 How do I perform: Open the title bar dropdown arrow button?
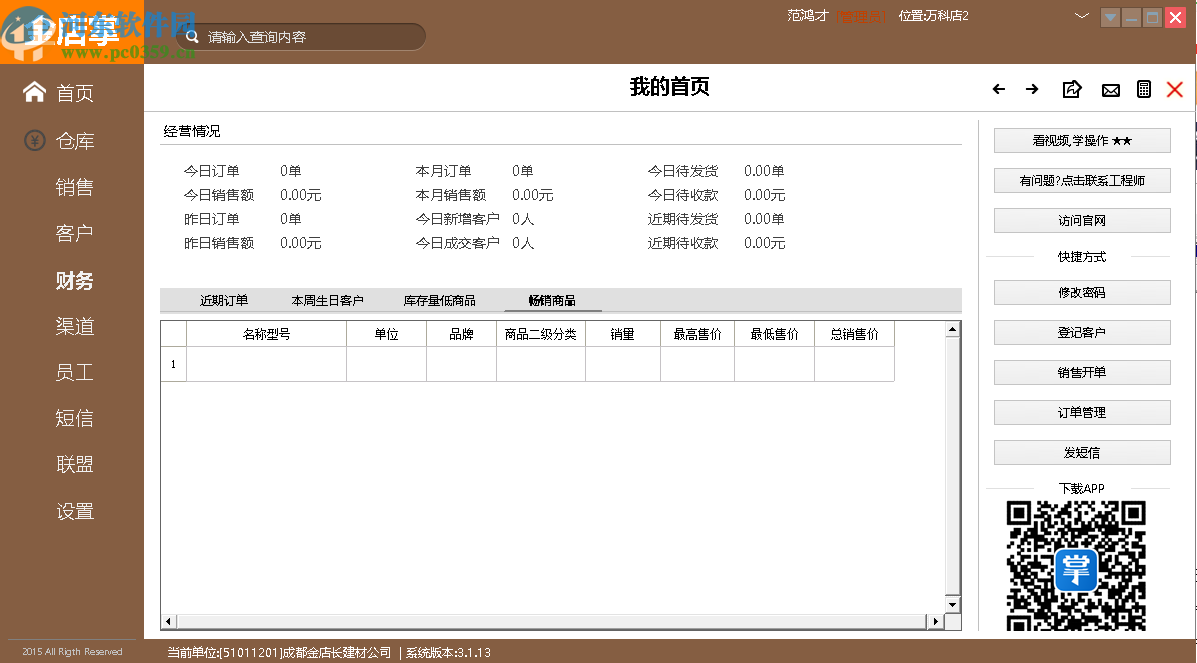click(x=1110, y=17)
